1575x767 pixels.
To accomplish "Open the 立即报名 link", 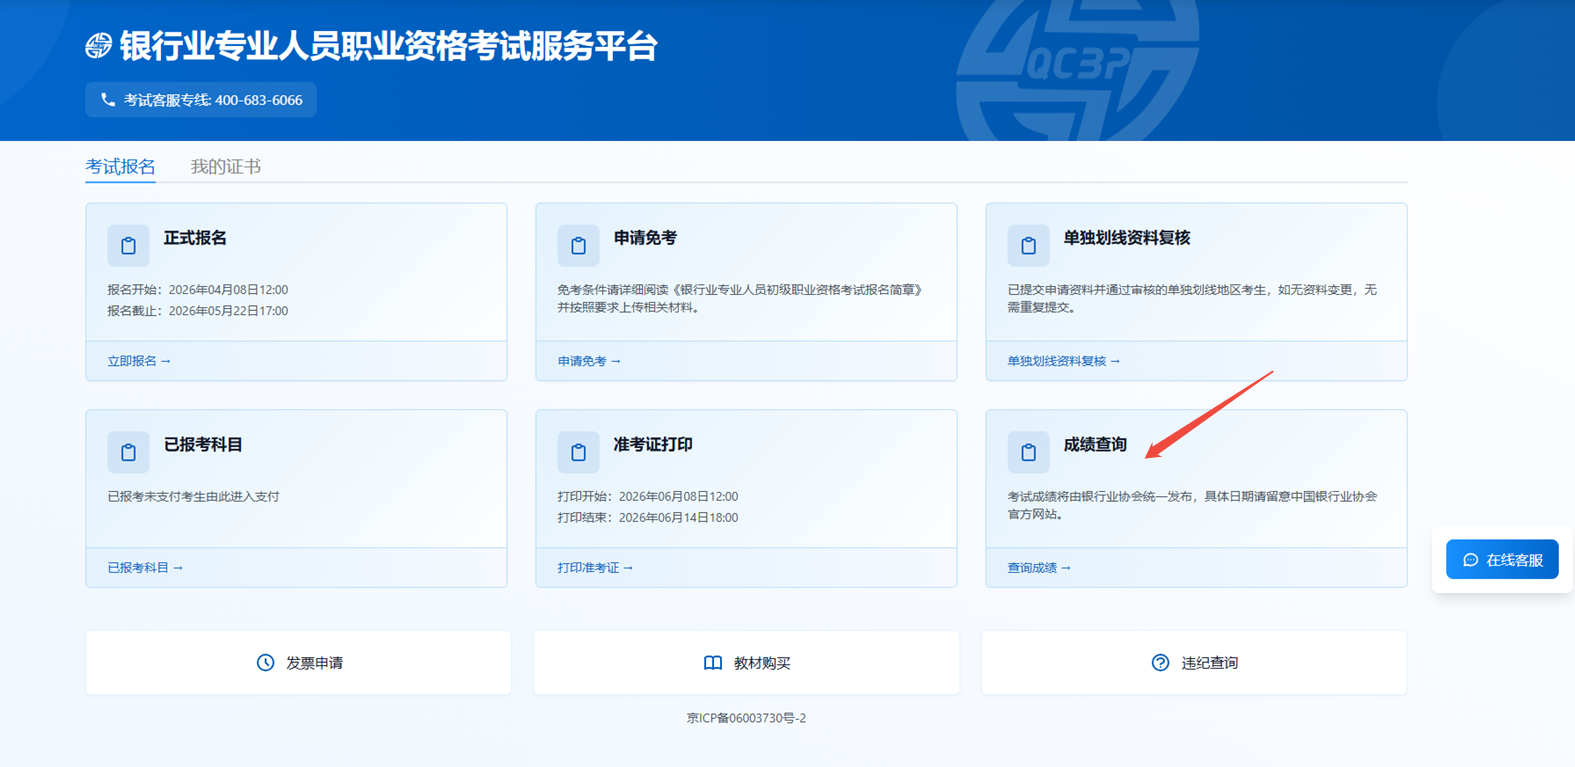I will [139, 361].
